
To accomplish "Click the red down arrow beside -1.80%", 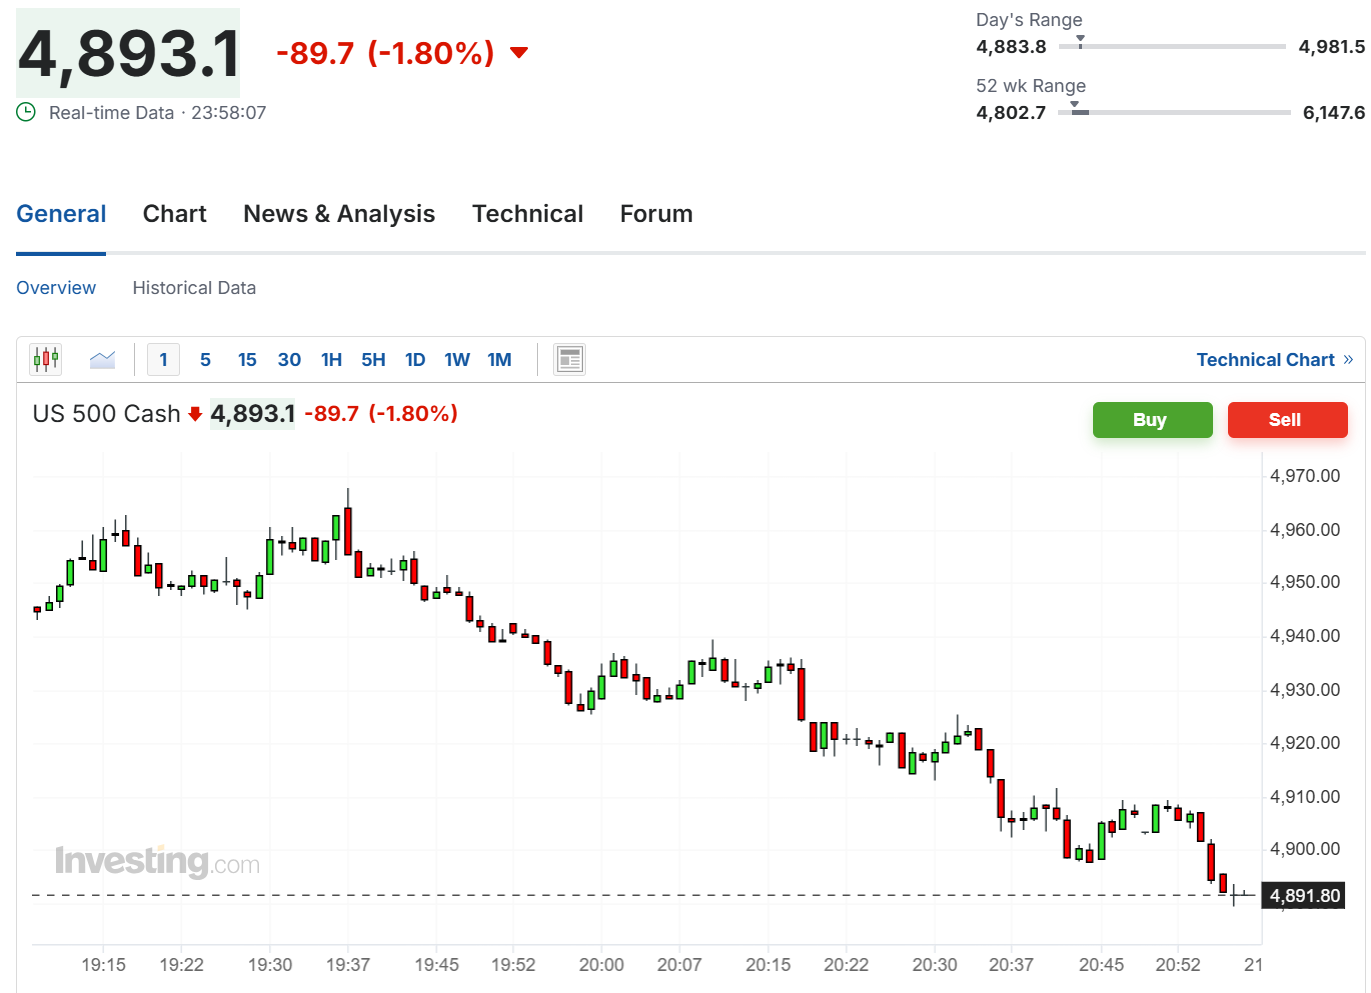I will tap(519, 52).
